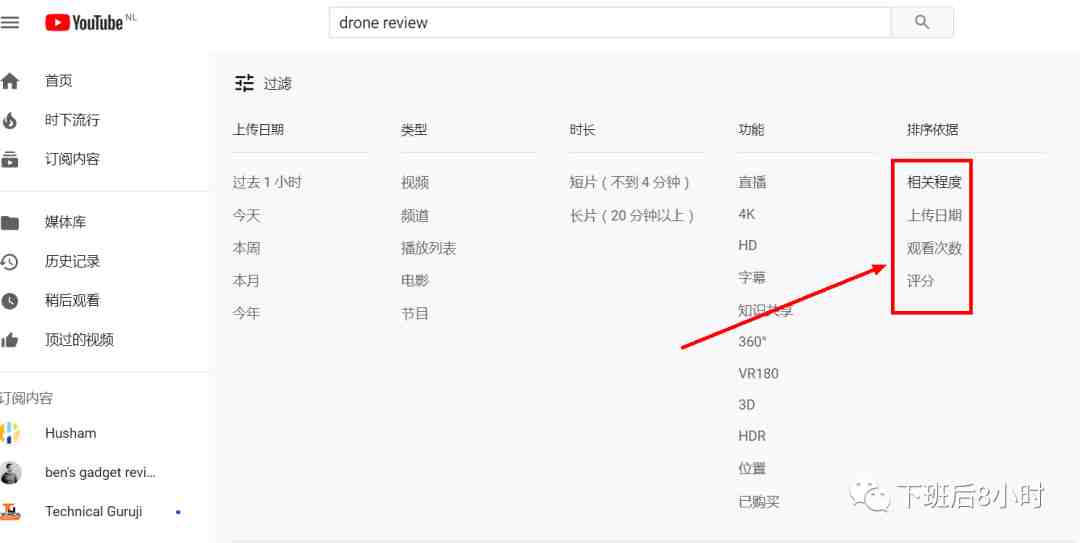The image size is (1080, 543).
Task: Open 顶过的视频 liked videos
Action: 79,340
